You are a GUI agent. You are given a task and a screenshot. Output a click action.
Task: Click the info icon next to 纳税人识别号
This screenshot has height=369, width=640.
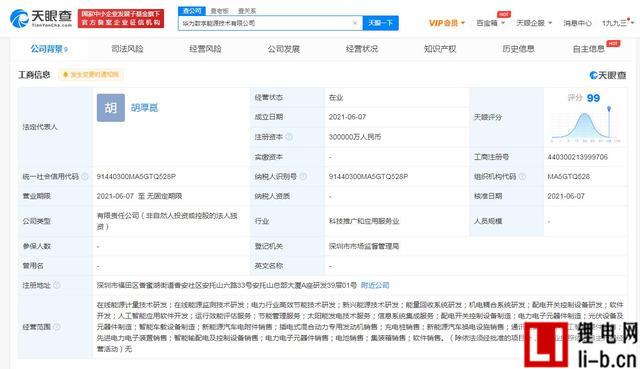(x=303, y=176)
